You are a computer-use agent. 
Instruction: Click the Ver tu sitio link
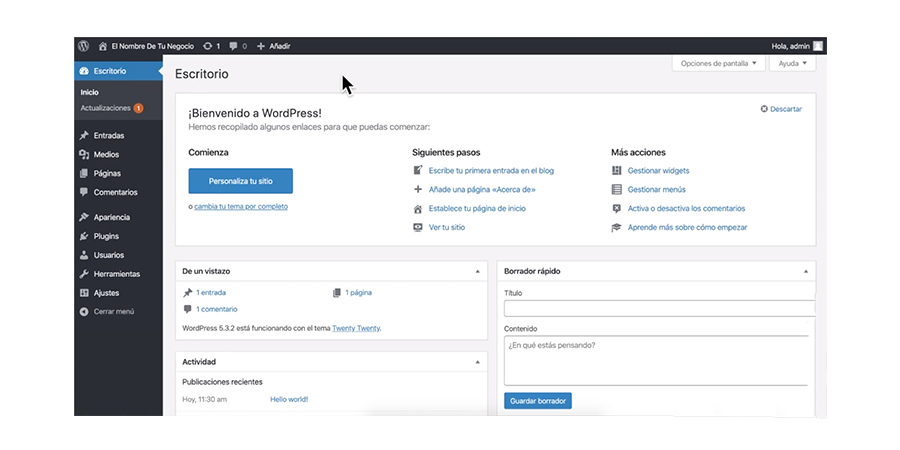pyautogui.click(x=447, y=227)
